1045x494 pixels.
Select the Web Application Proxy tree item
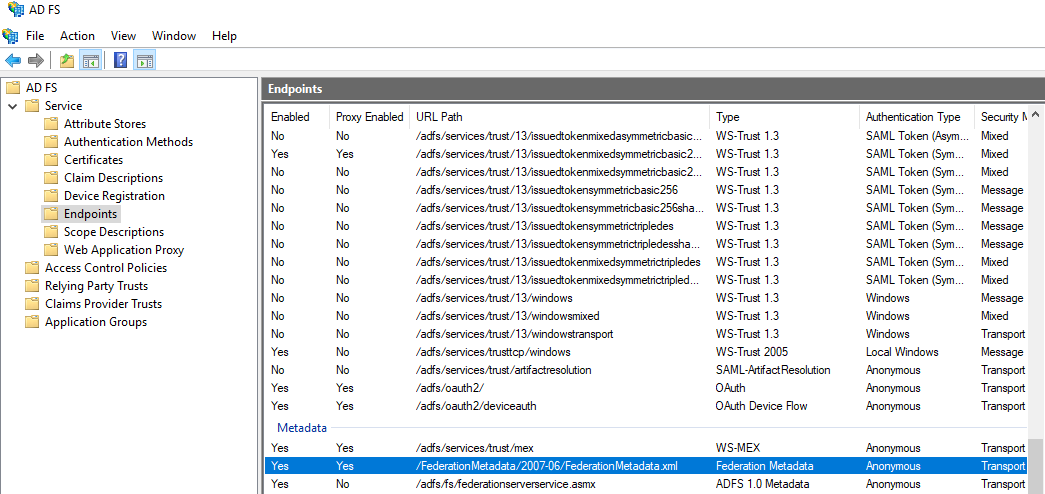[123, 249]
